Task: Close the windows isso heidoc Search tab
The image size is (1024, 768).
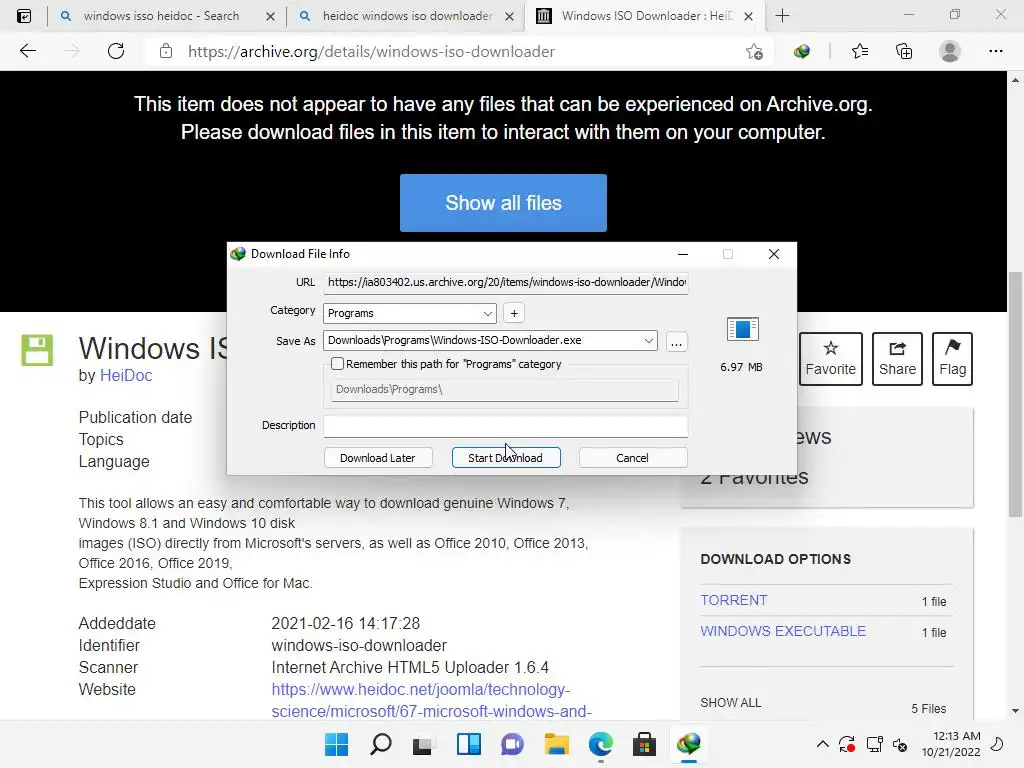Action: click(270, 16)
